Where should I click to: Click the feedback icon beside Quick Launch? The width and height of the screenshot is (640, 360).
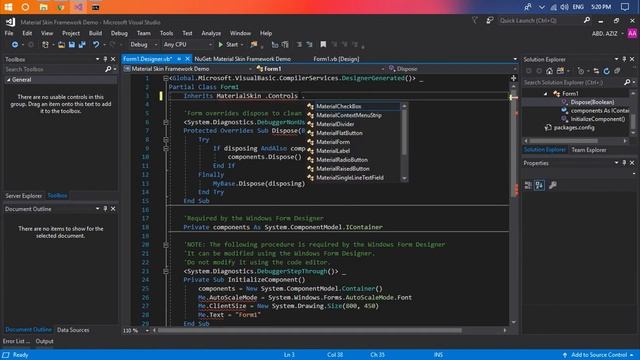[489, 20]
